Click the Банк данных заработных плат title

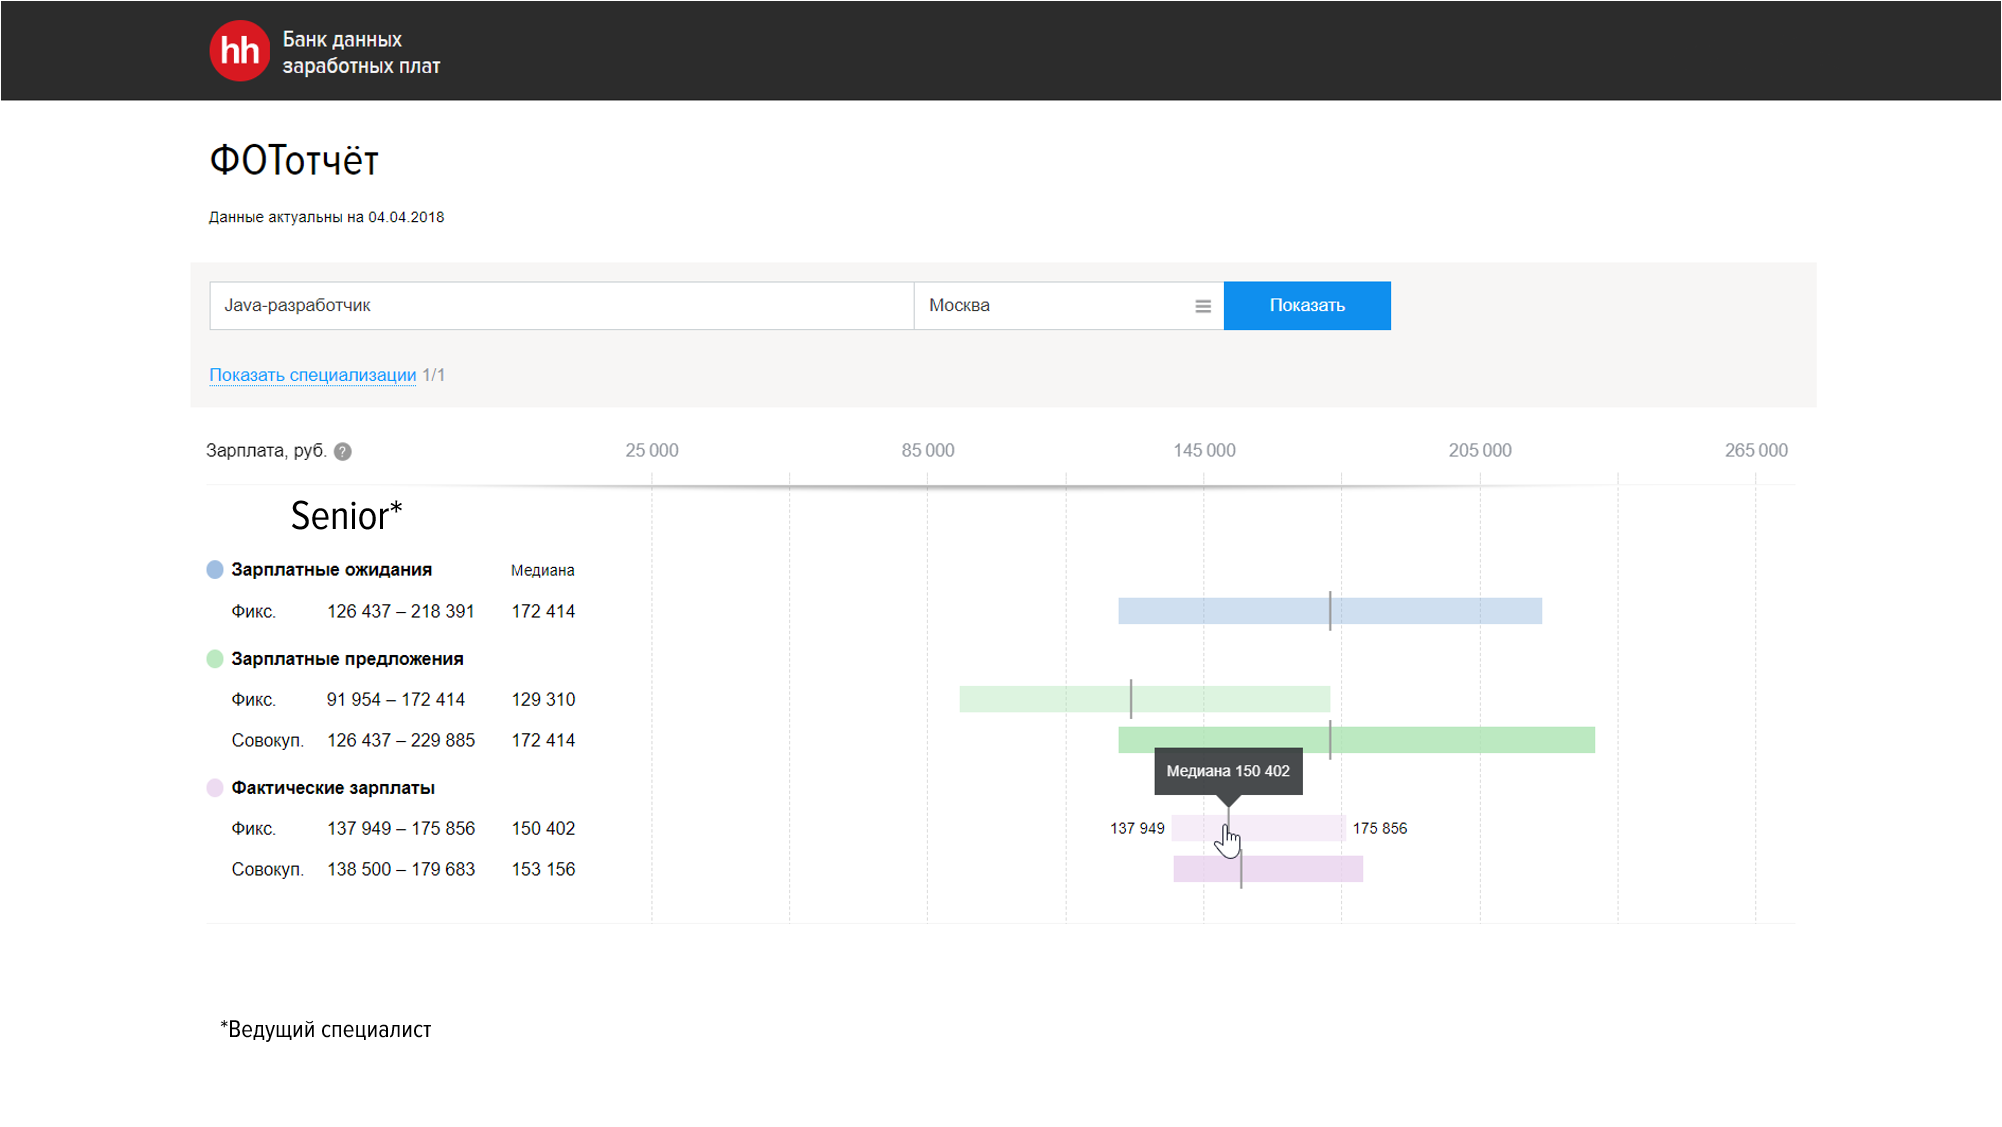pos(361,53)
